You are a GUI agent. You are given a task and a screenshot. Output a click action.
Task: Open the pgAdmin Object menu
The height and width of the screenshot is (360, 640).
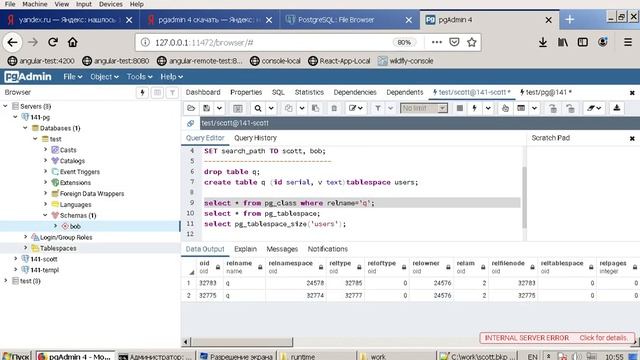click(104, 77)
